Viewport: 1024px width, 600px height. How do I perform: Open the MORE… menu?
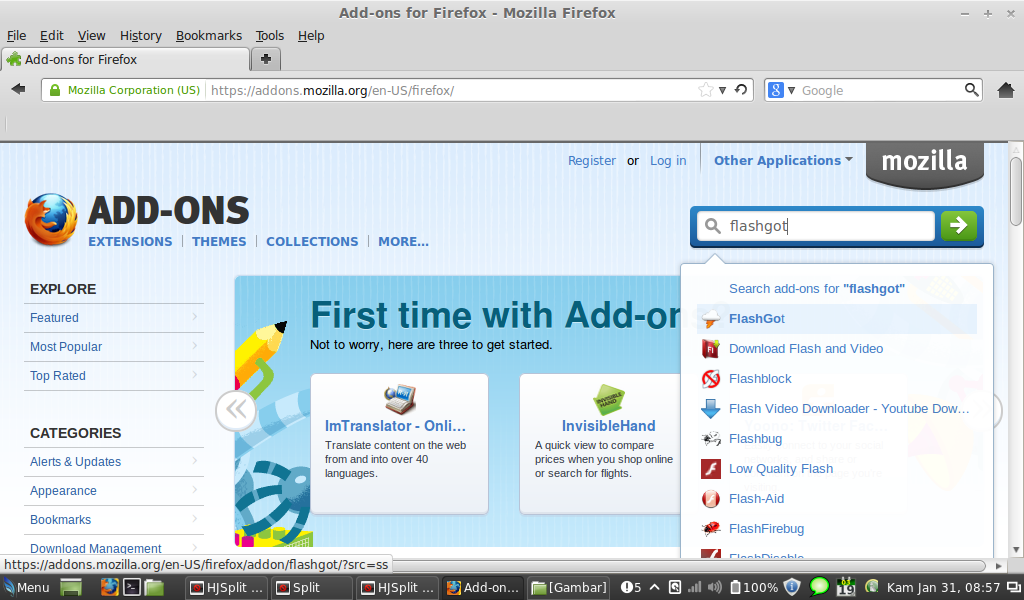point(404,242)
